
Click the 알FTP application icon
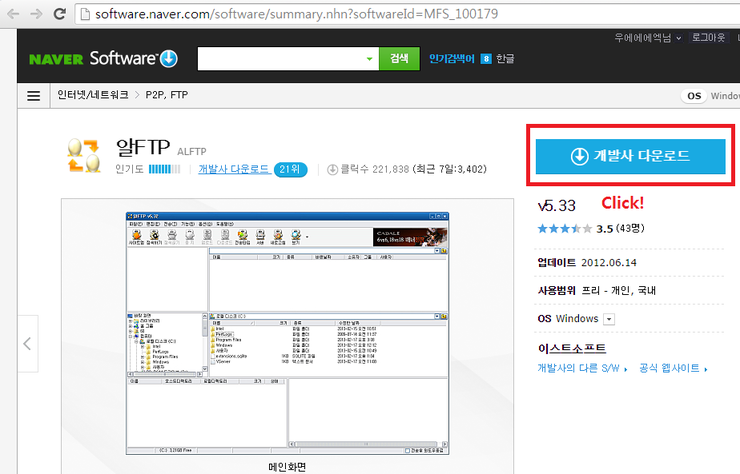point(84,156)
